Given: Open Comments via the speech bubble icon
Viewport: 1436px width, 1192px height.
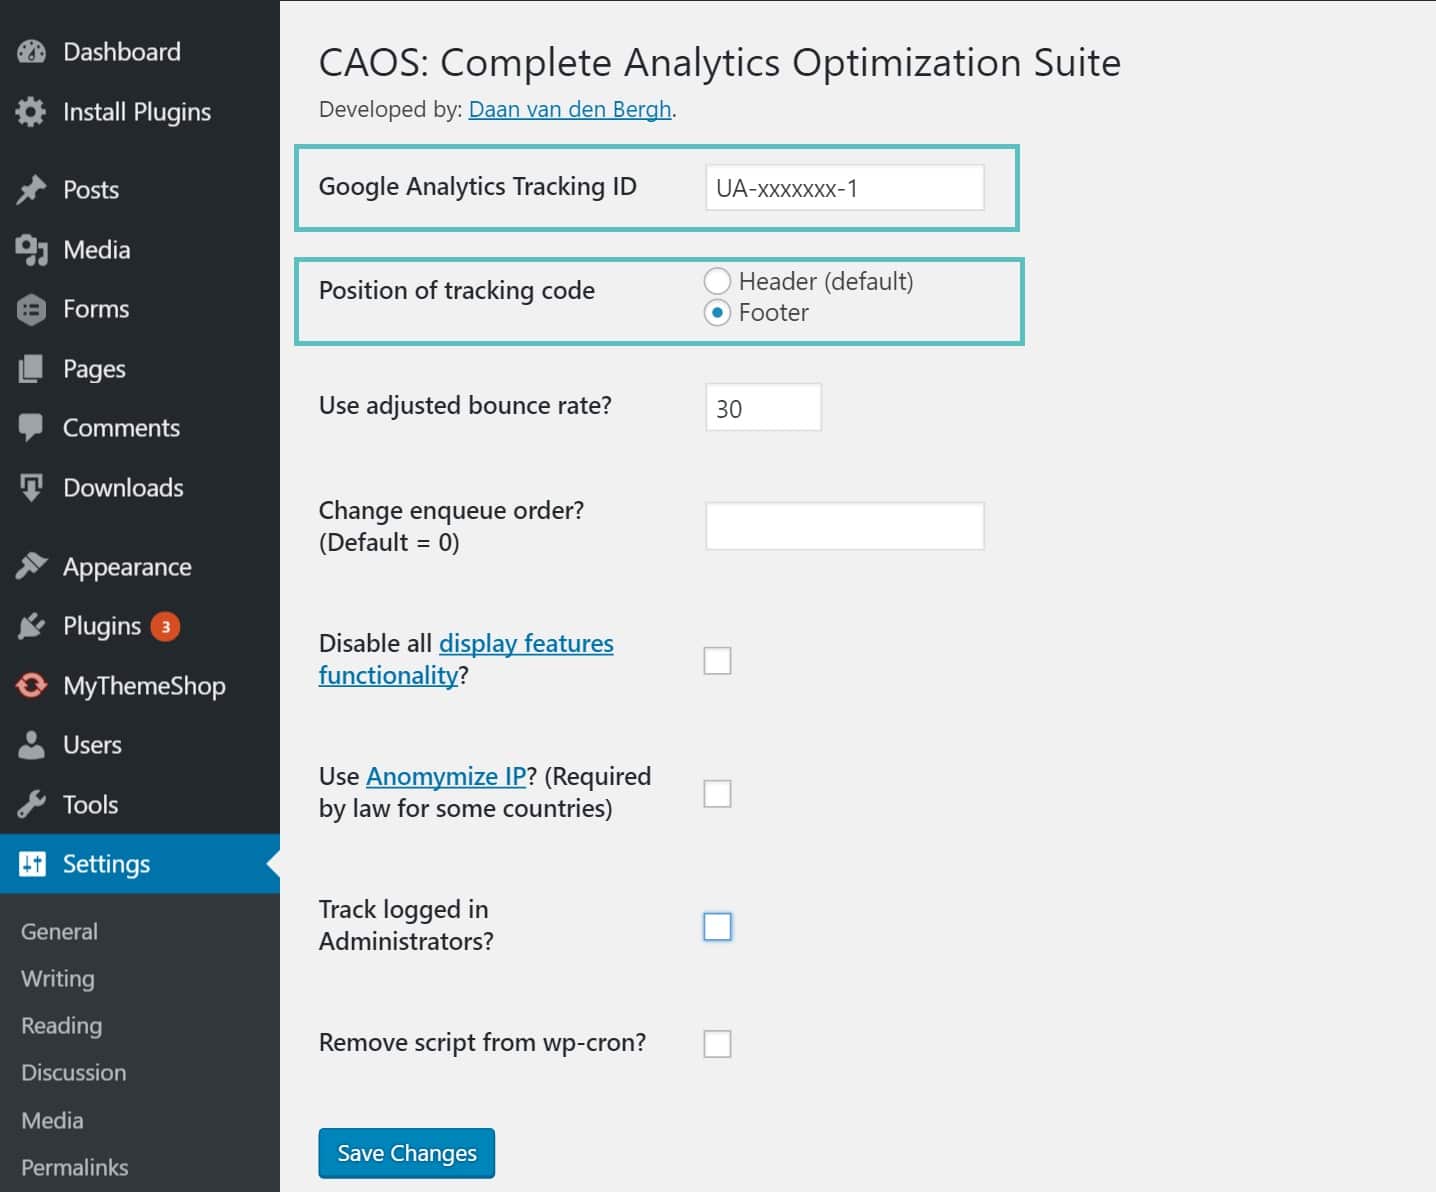Looking at the screenshot, I should pyautogui.click(x=31, y=427).
